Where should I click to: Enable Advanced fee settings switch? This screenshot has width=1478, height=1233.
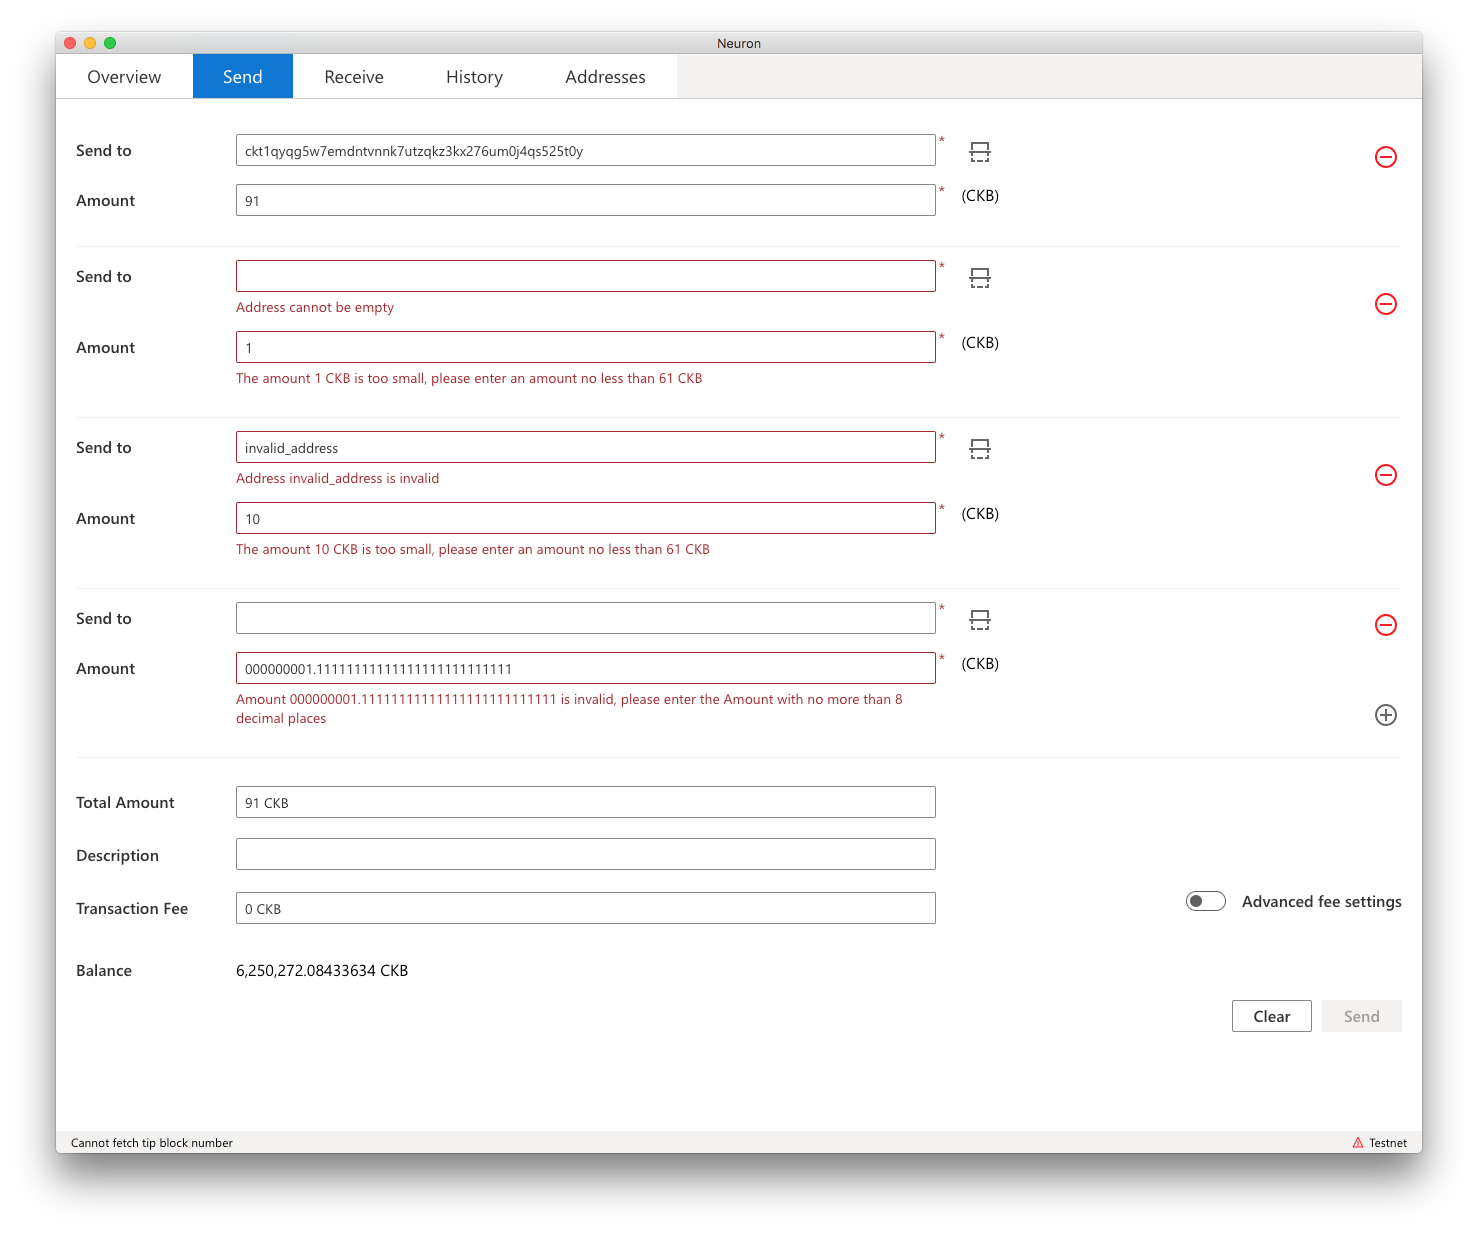tap(1206, 901)
